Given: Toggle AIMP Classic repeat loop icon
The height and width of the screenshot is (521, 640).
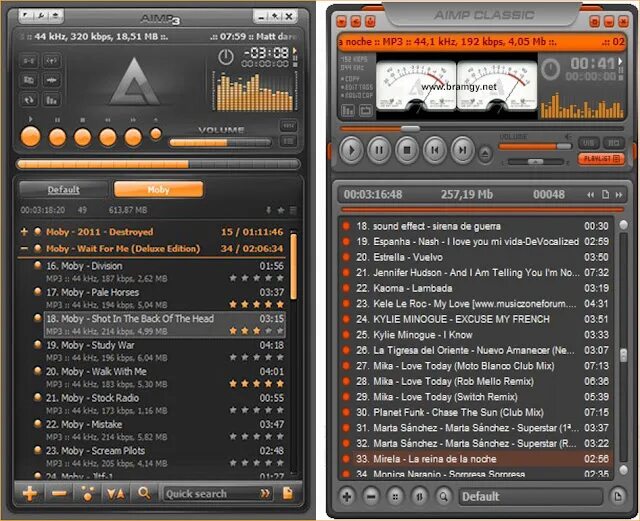Looking at the screenshot, I should click(365, 110).
